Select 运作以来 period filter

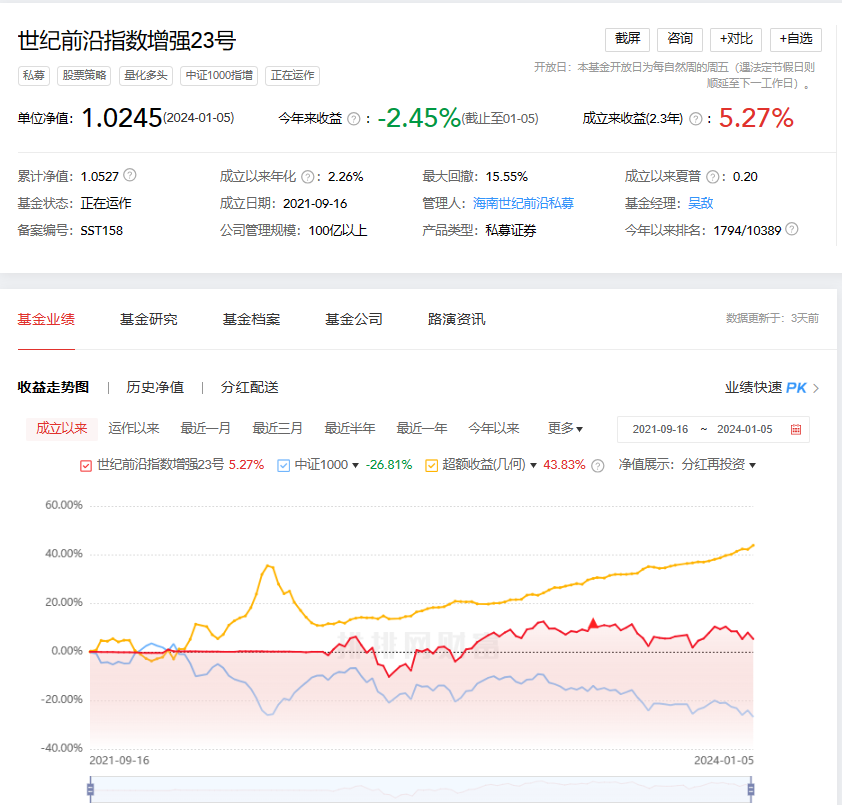click(134, 429)
